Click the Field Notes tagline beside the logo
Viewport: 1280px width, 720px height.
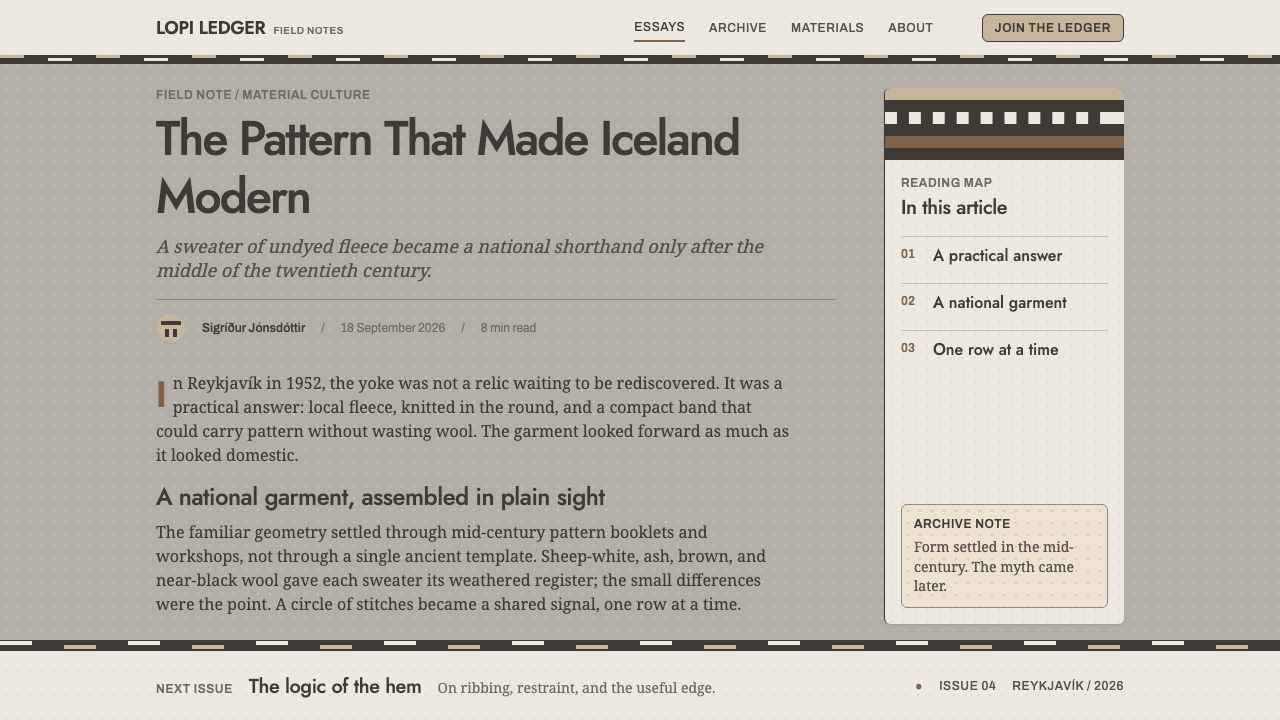click(x=308, y=31)
